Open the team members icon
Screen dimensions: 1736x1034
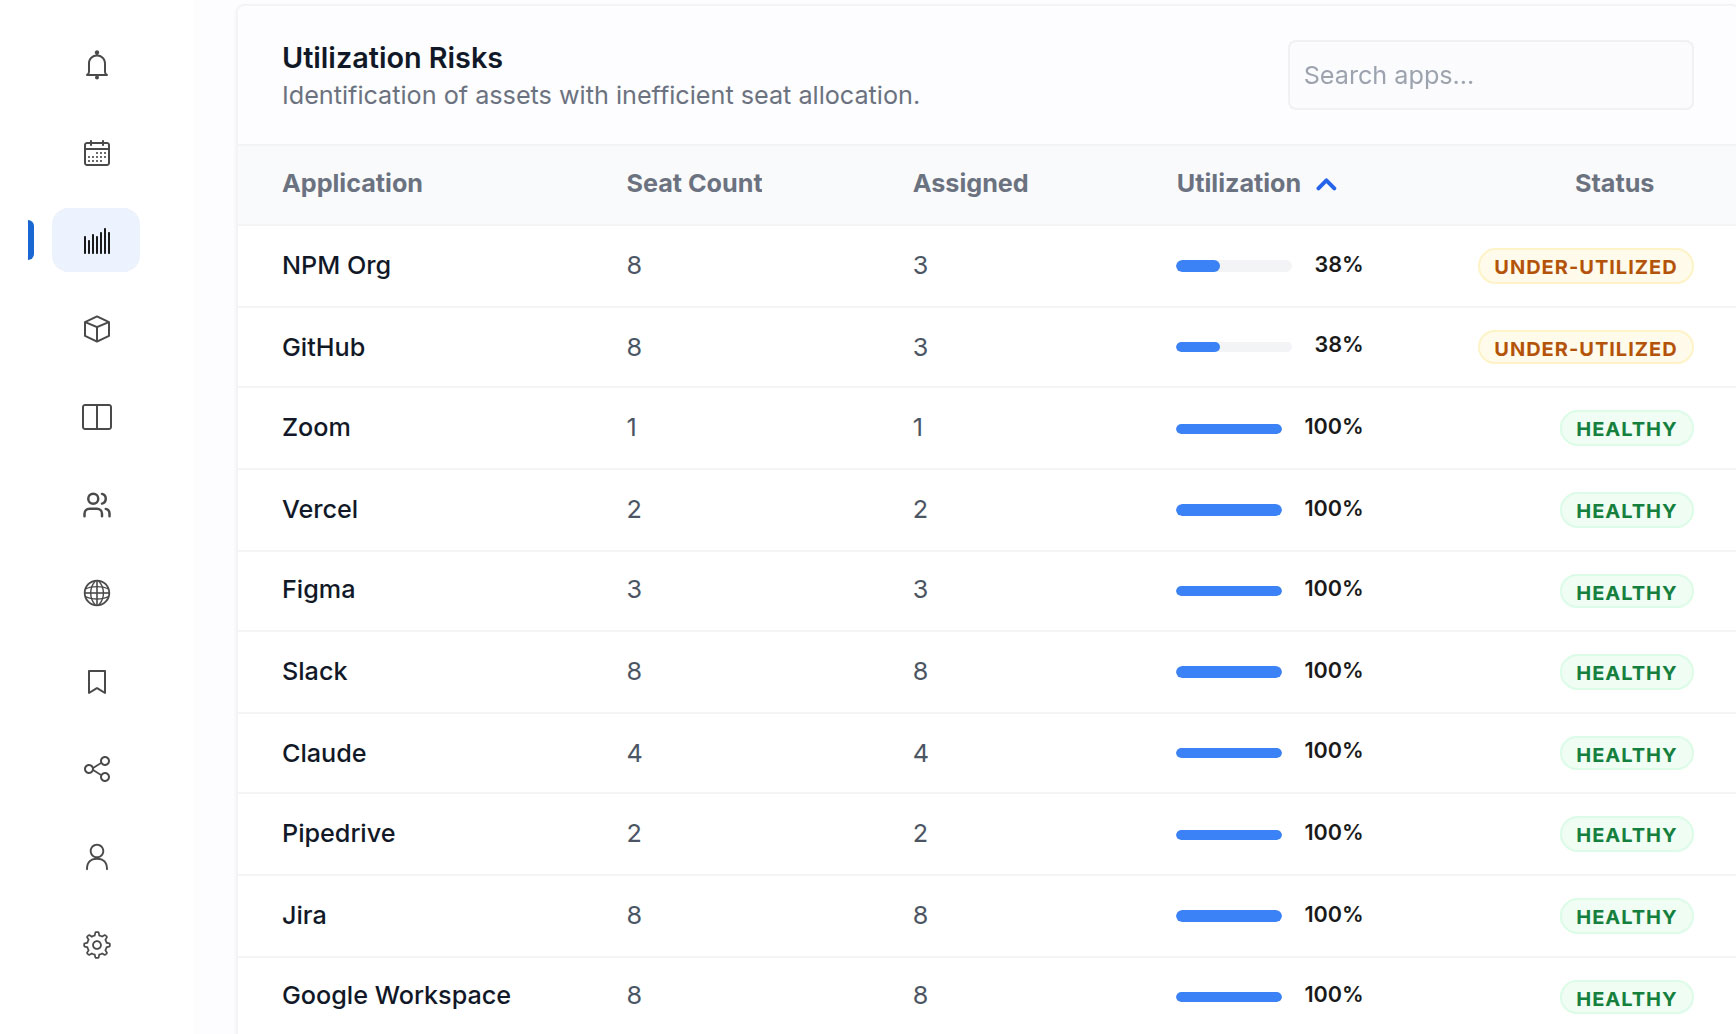[x=96, y=505]
